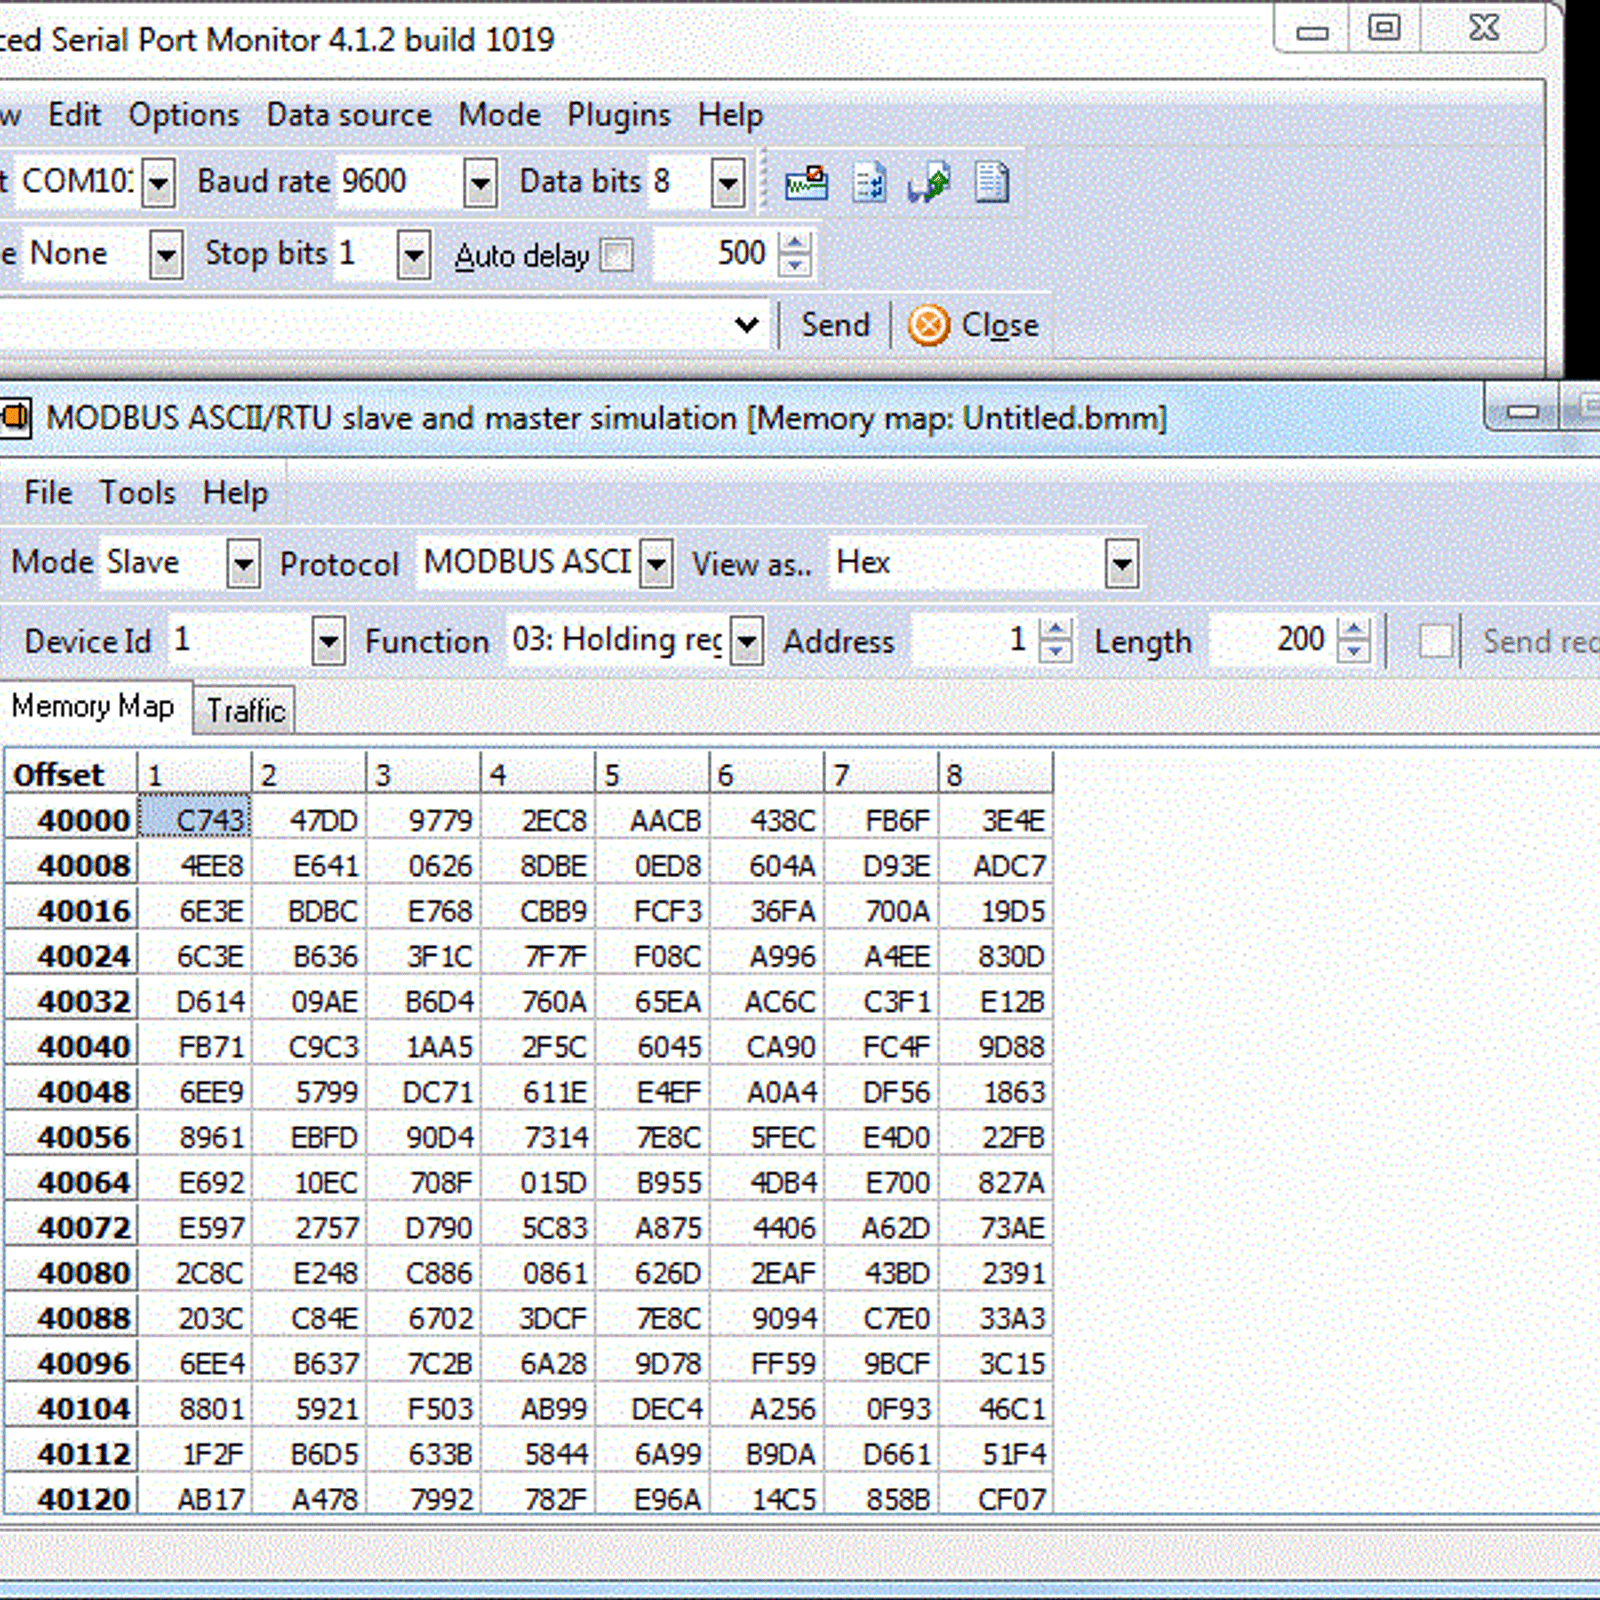The height and width of the screenshot is (1600, 1600).
Task: Open the COM port dropdown
Action: coord(159,183)
